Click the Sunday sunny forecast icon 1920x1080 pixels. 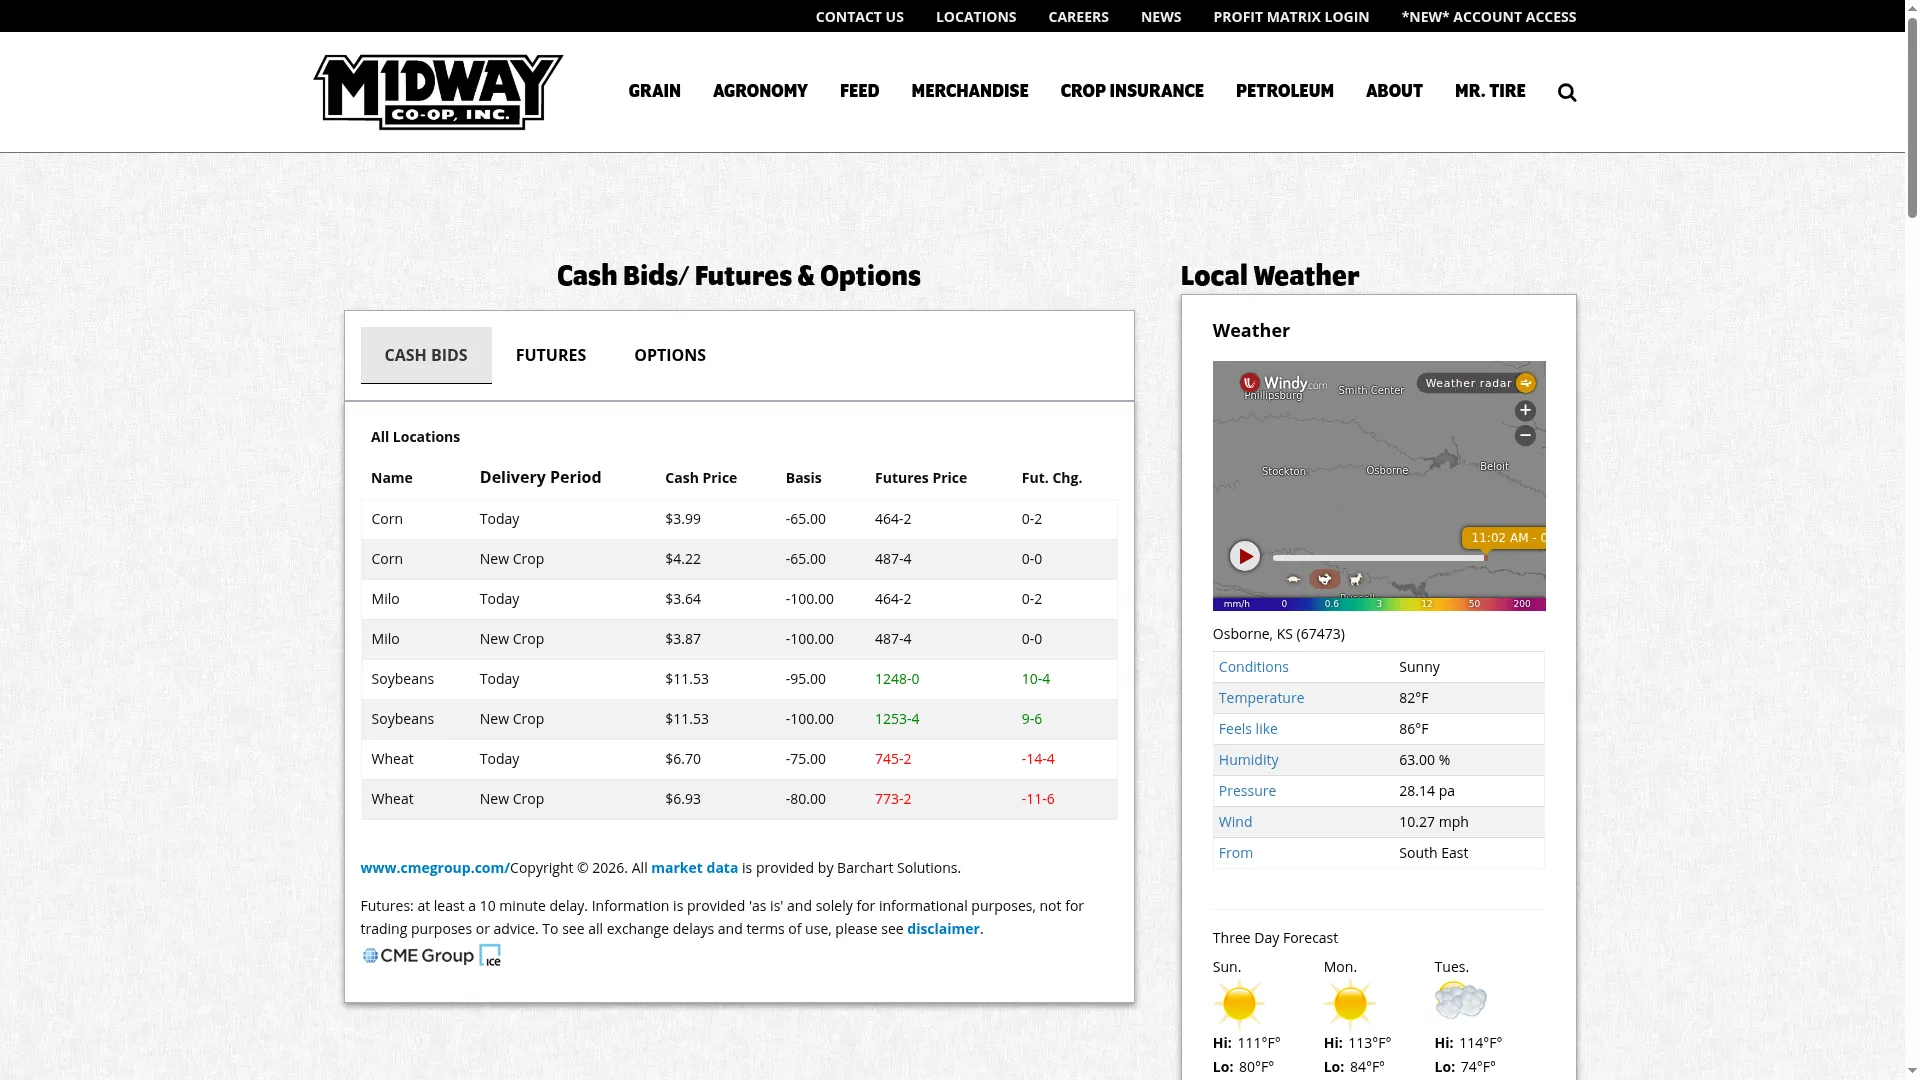(x=1239, y=1004)
